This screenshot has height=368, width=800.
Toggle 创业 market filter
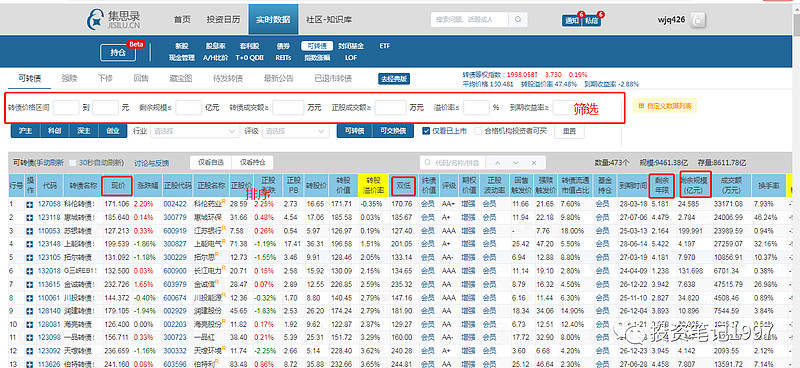coord(113,131)
